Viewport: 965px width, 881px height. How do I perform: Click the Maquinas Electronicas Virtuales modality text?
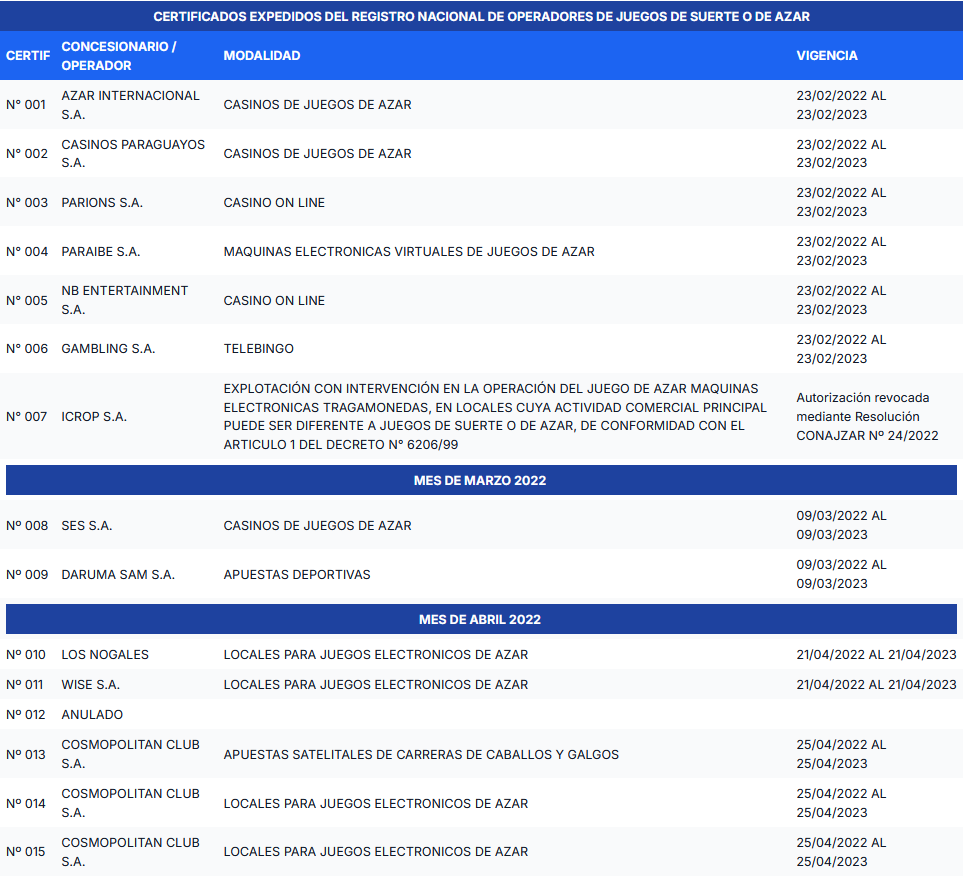click(408, 252)
